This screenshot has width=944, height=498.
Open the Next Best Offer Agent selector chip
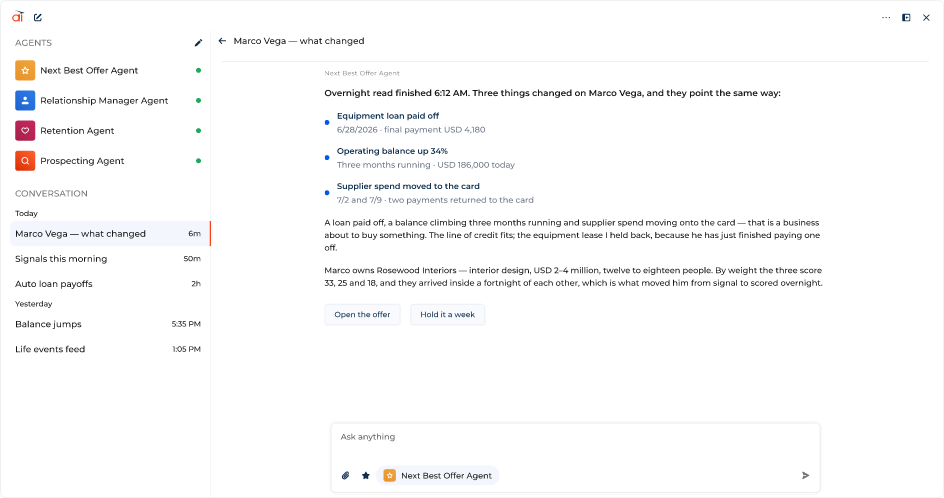click(x=438, y=476)
